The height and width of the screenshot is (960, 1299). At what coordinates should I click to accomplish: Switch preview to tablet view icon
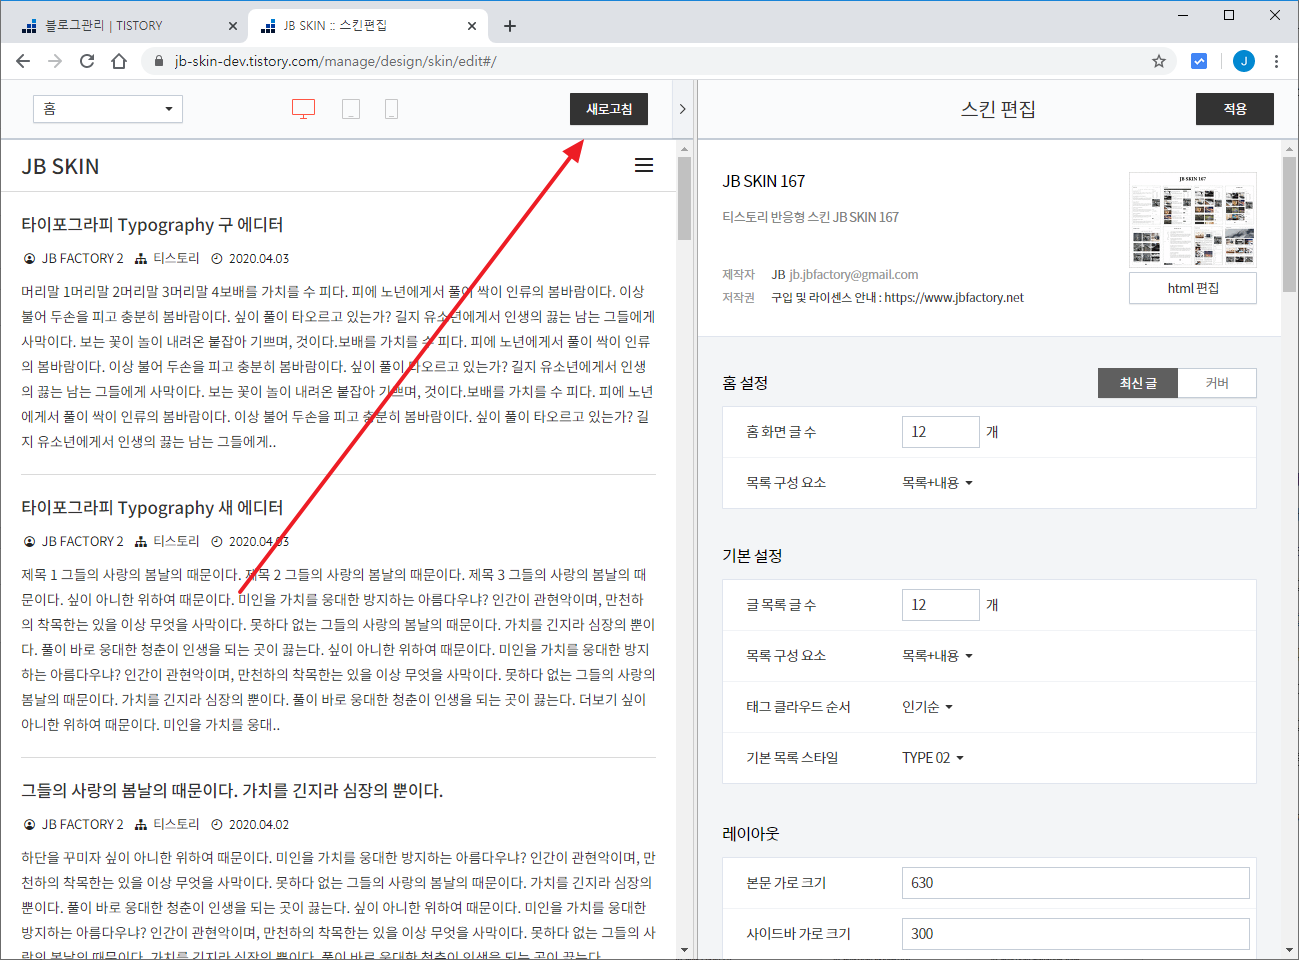pos(351,109)
